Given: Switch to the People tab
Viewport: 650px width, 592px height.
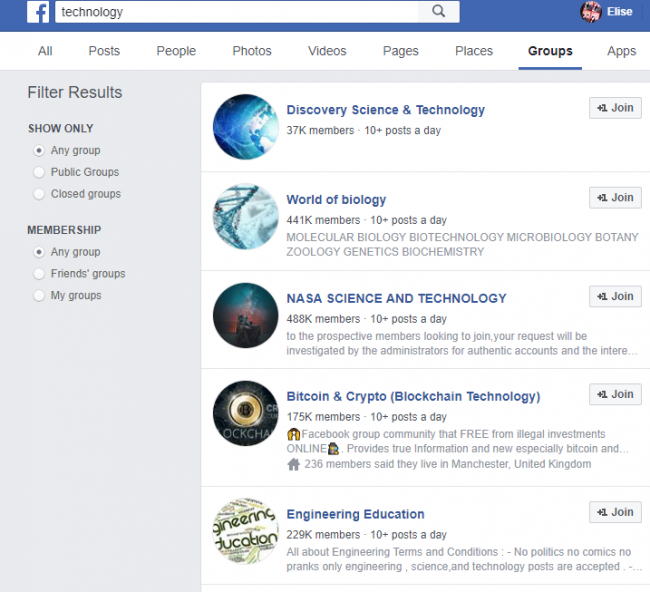Looking at the screenshot, I should click(x=176, y=51).
